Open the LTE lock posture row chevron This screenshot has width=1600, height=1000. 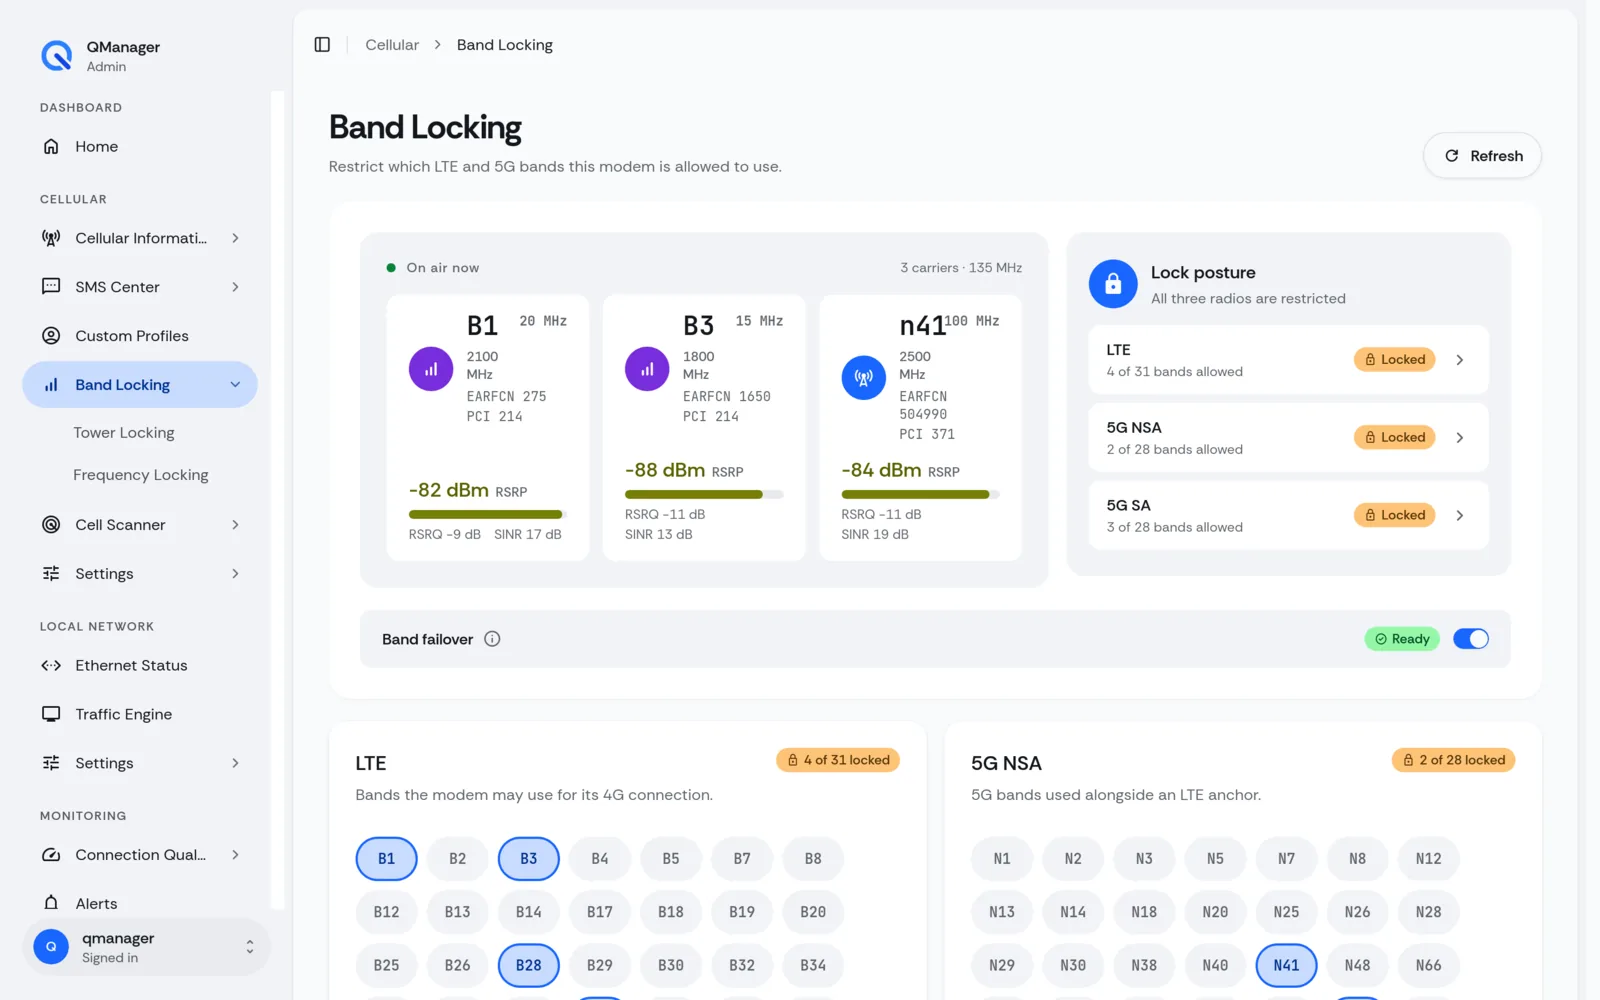point(1460,360)
